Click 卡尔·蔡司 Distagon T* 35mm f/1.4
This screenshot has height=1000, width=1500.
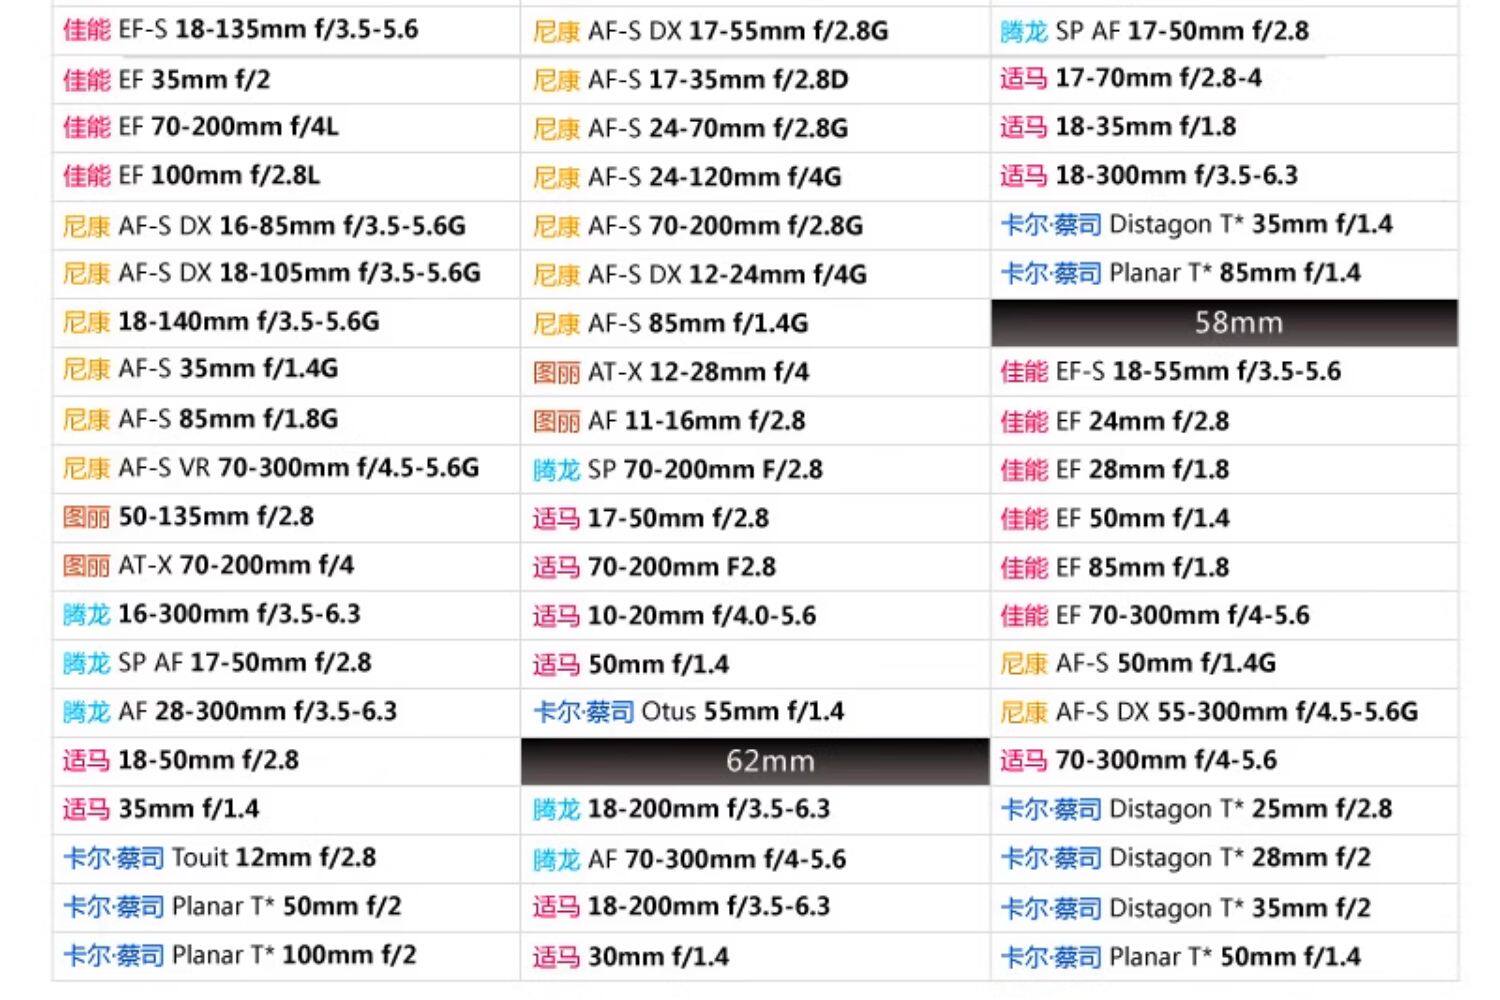pos(1224,226)
